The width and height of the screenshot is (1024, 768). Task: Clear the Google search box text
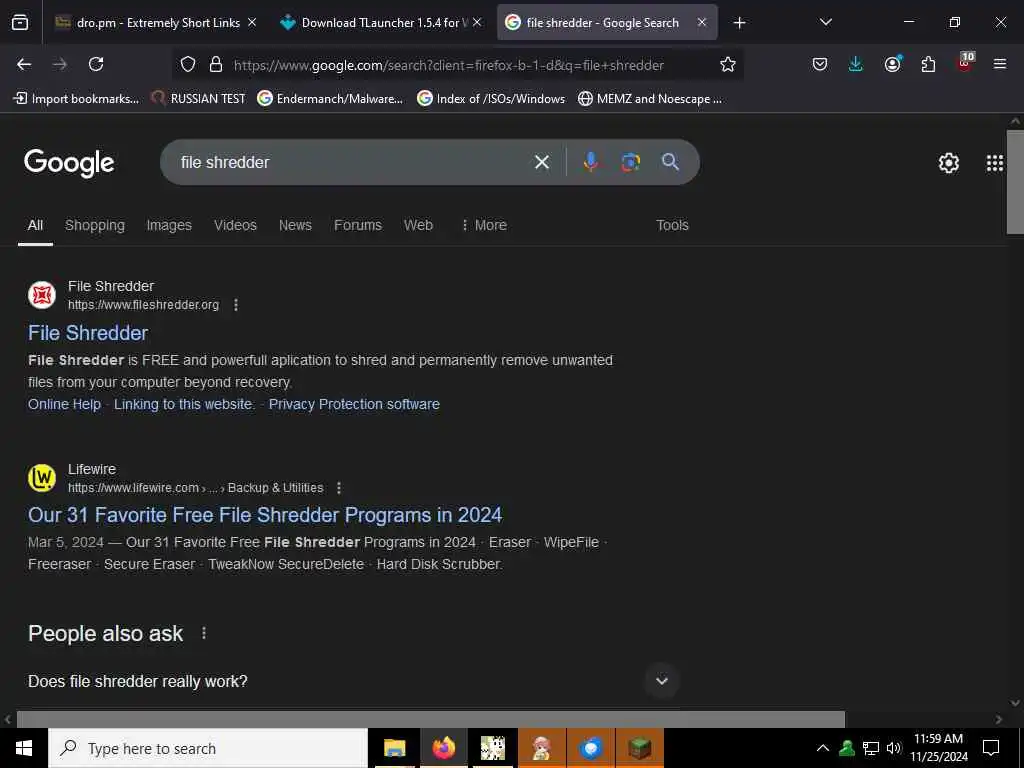(542, 162)
